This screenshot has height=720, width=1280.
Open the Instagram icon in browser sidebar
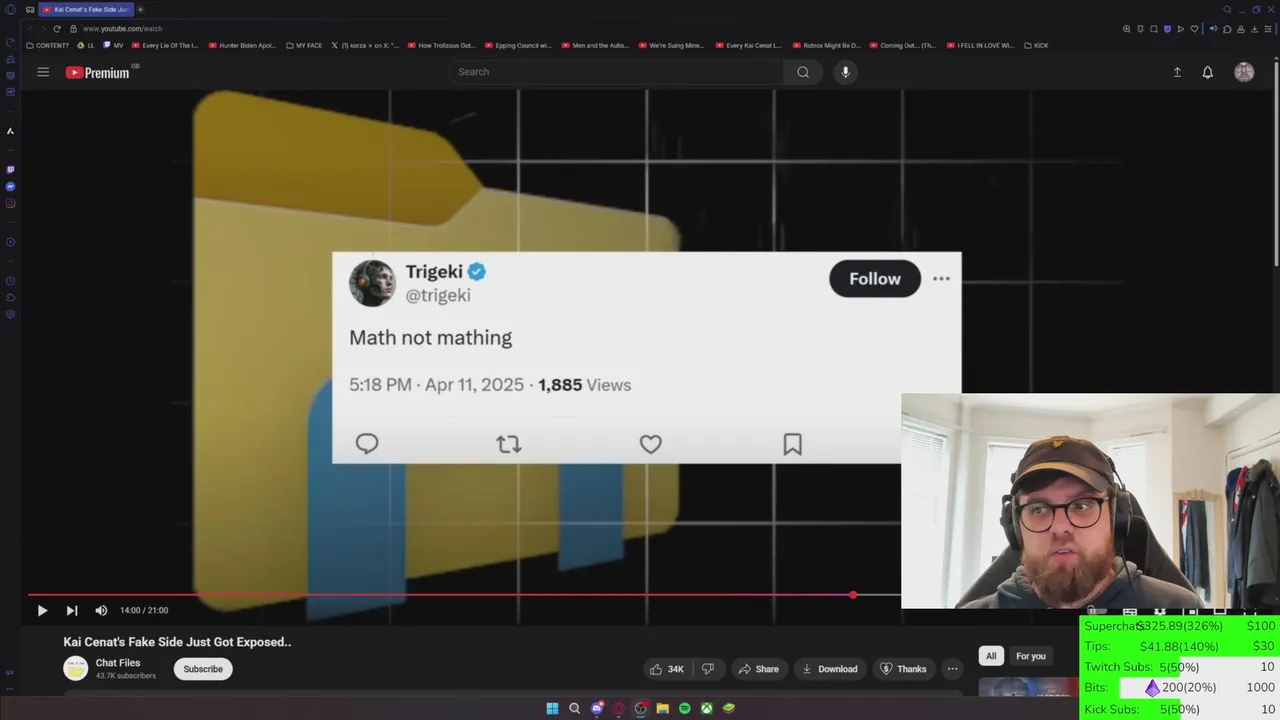[10, 204]
